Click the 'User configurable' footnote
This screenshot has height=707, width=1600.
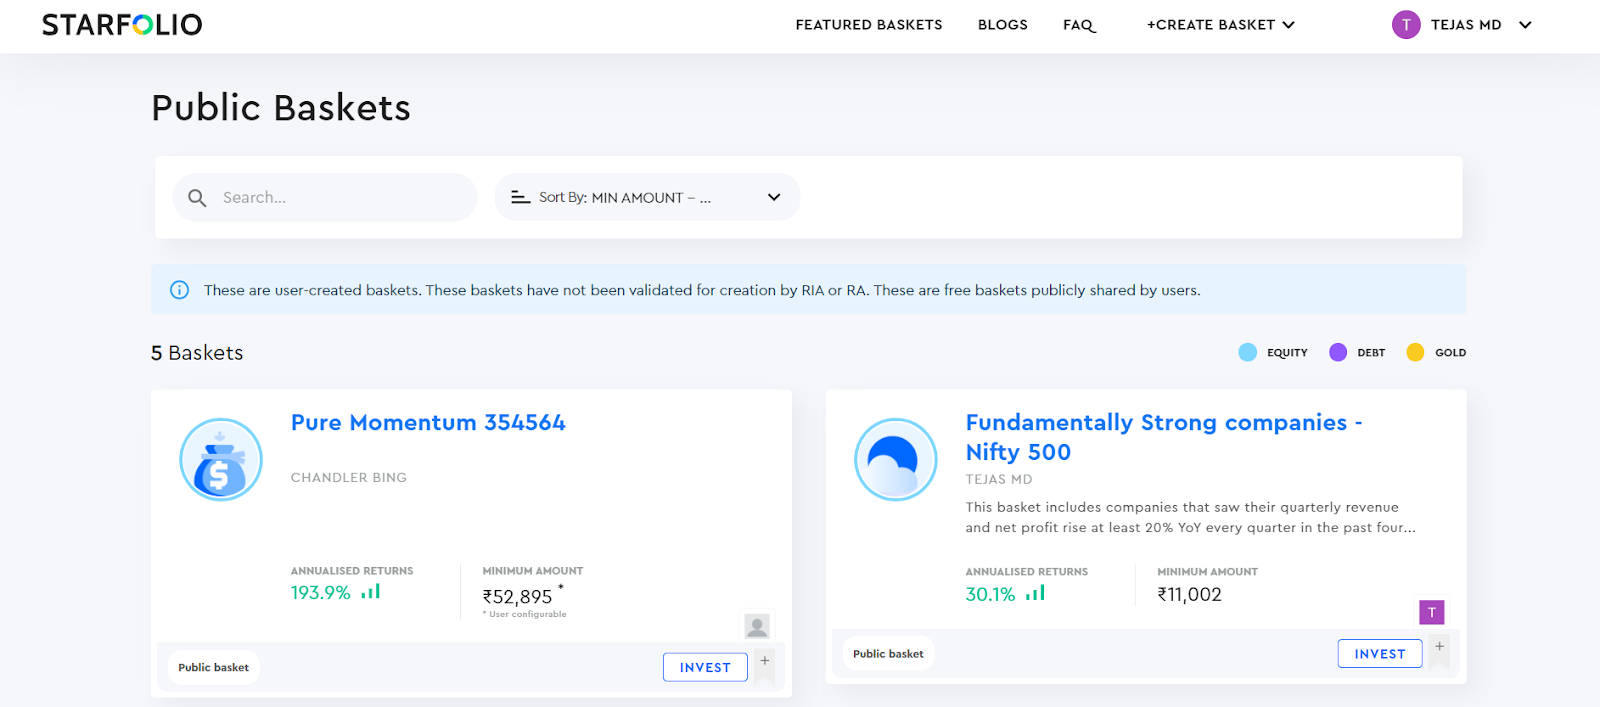tap(525, 614)
